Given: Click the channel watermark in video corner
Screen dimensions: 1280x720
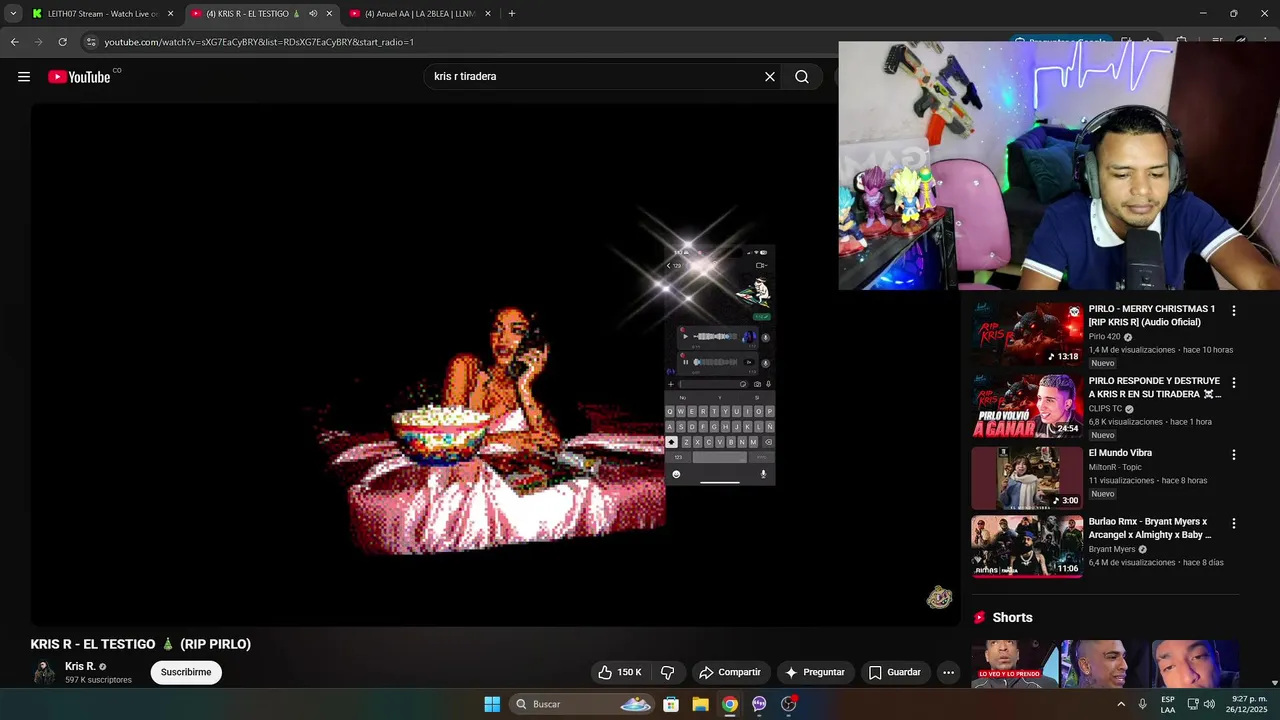Looking at the screenshot, I should point(939,598).
